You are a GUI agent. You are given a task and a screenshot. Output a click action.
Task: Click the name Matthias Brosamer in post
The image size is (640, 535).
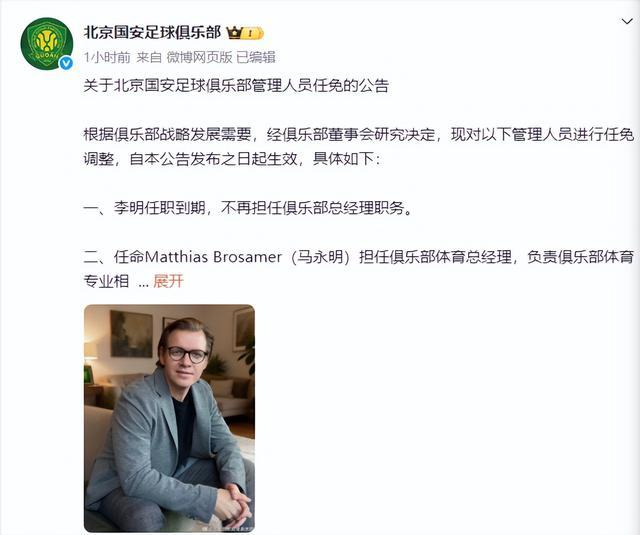[213, 257]
